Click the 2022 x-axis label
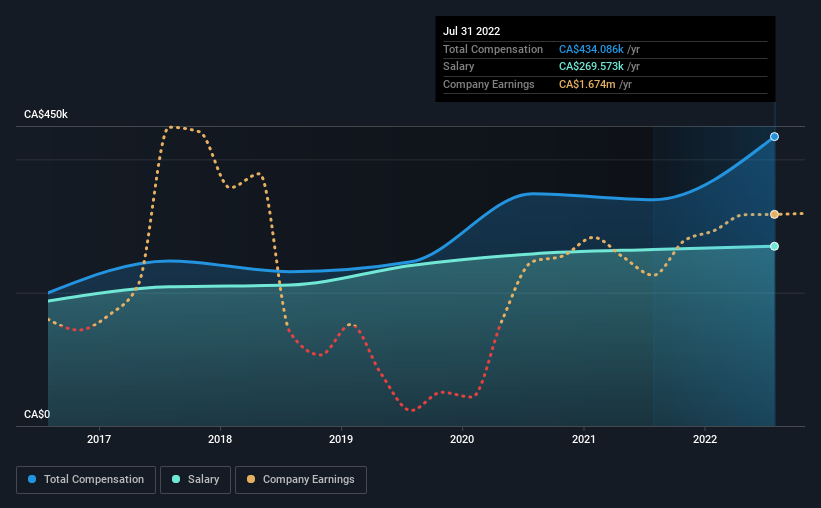Screen dimensions: 821x508 (705, 439)
